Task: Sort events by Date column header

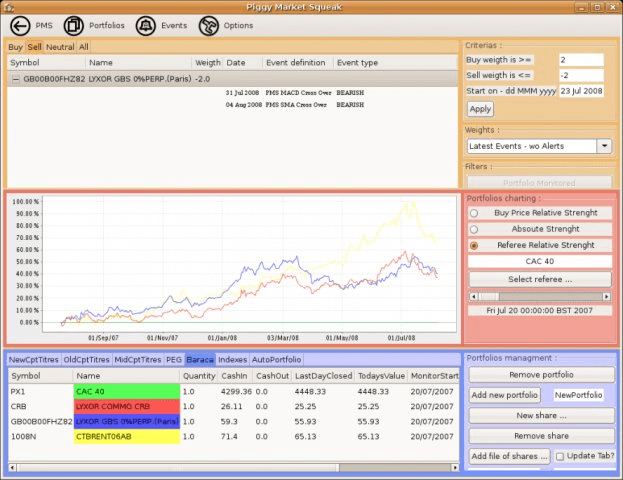Action: 243,63
